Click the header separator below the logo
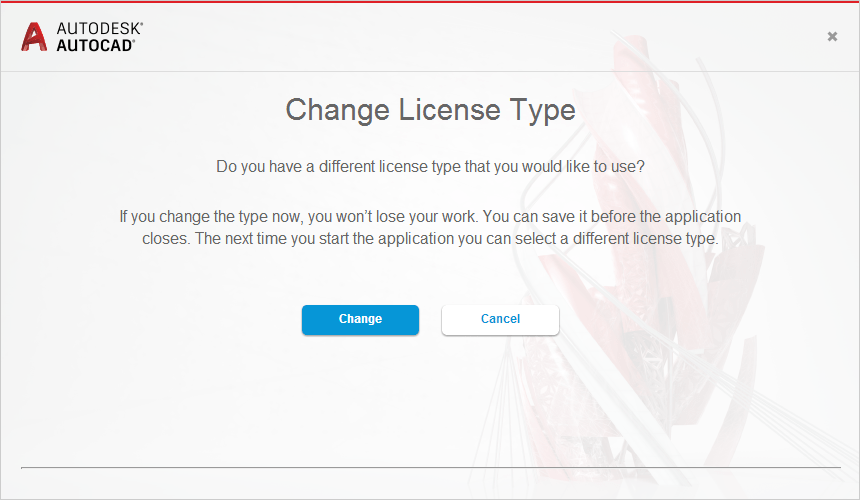Image resolution: width=860 pixels, height=500 pixels. 430,71
